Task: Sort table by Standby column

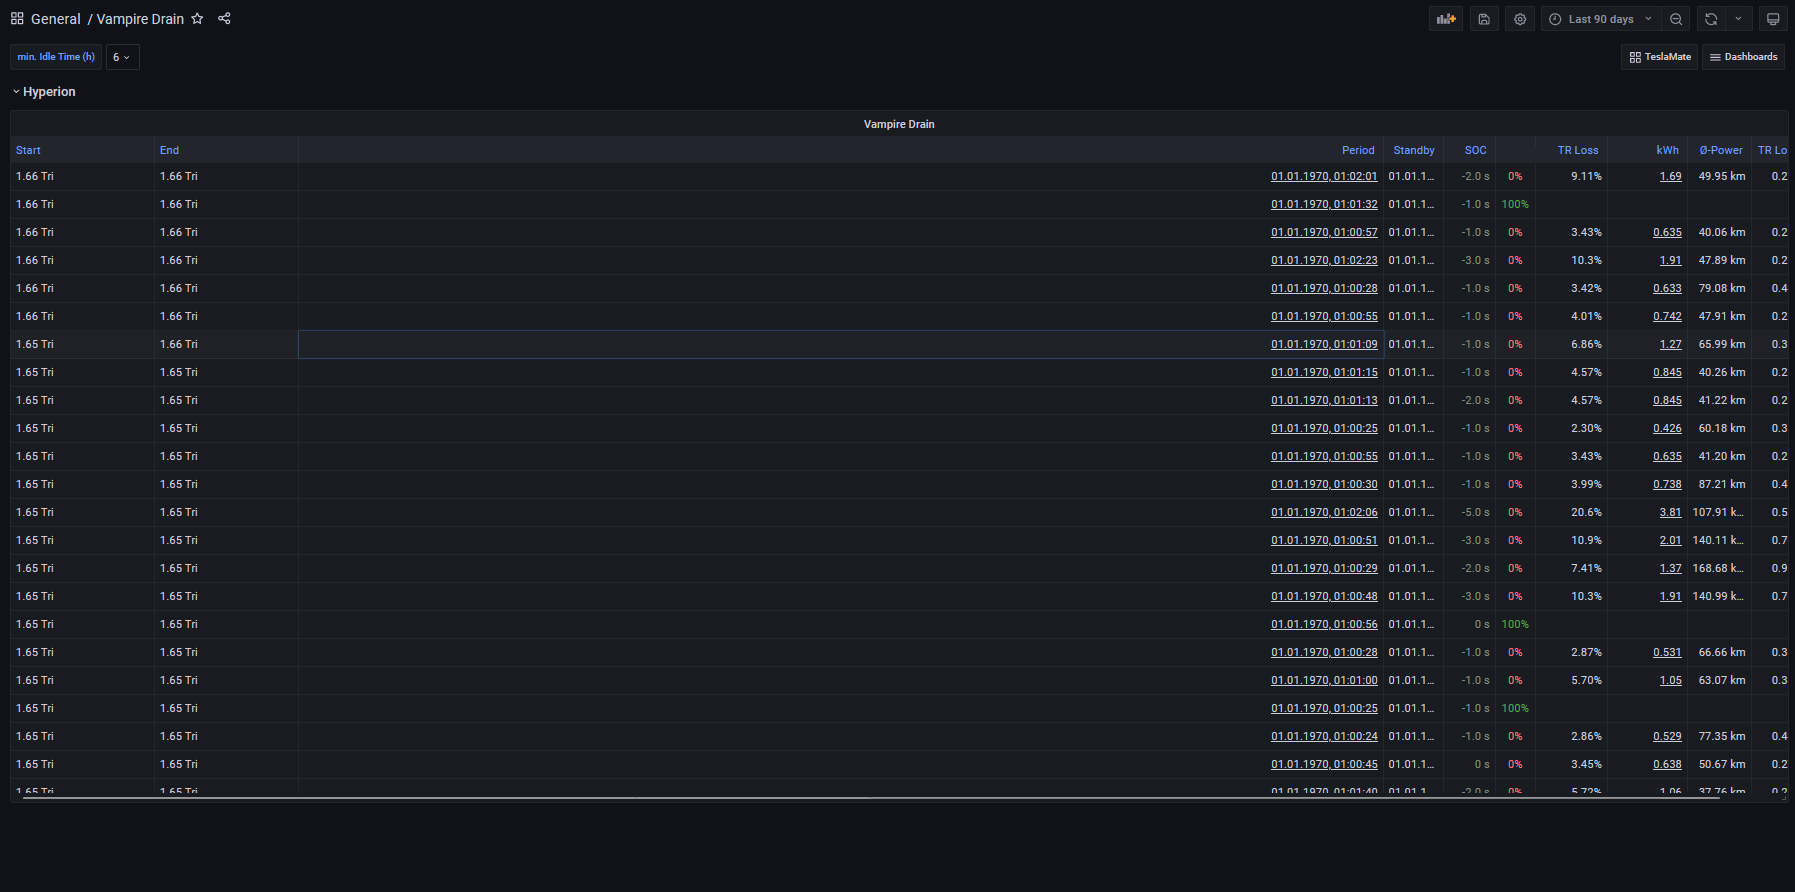Action: tap(1414, 150)
